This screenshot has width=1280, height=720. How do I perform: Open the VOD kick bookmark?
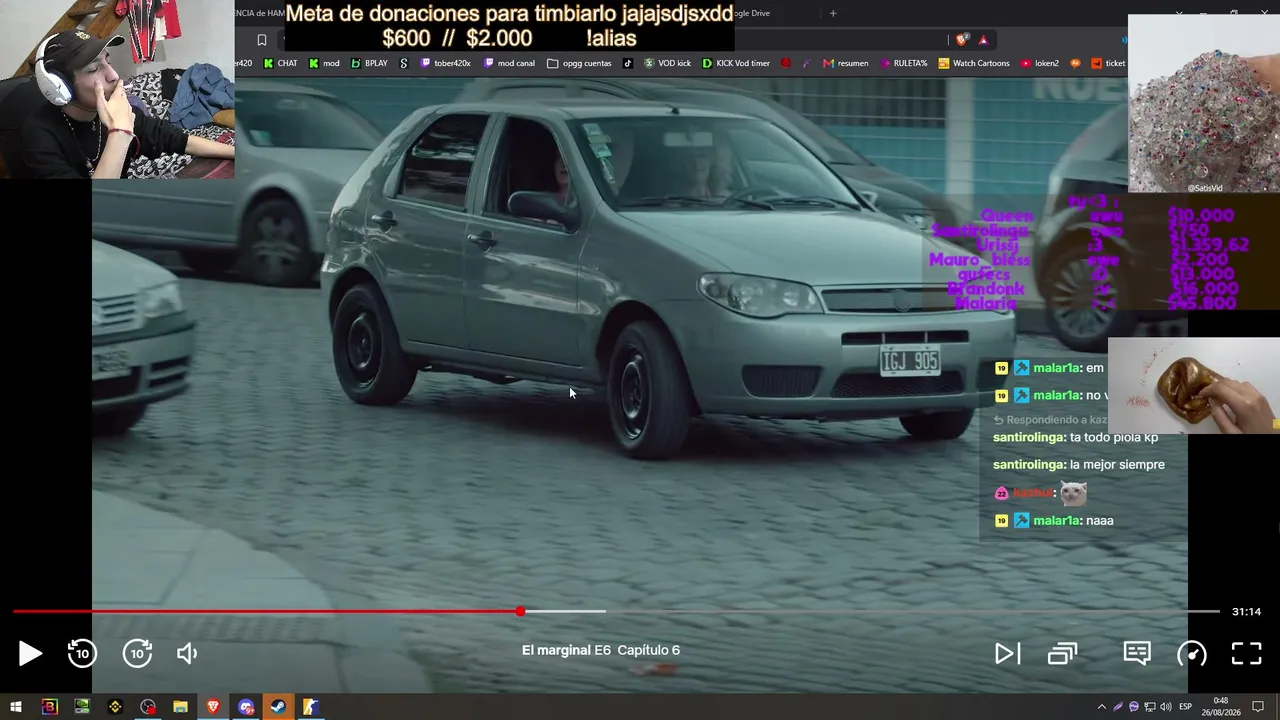[x=667, y=63]
